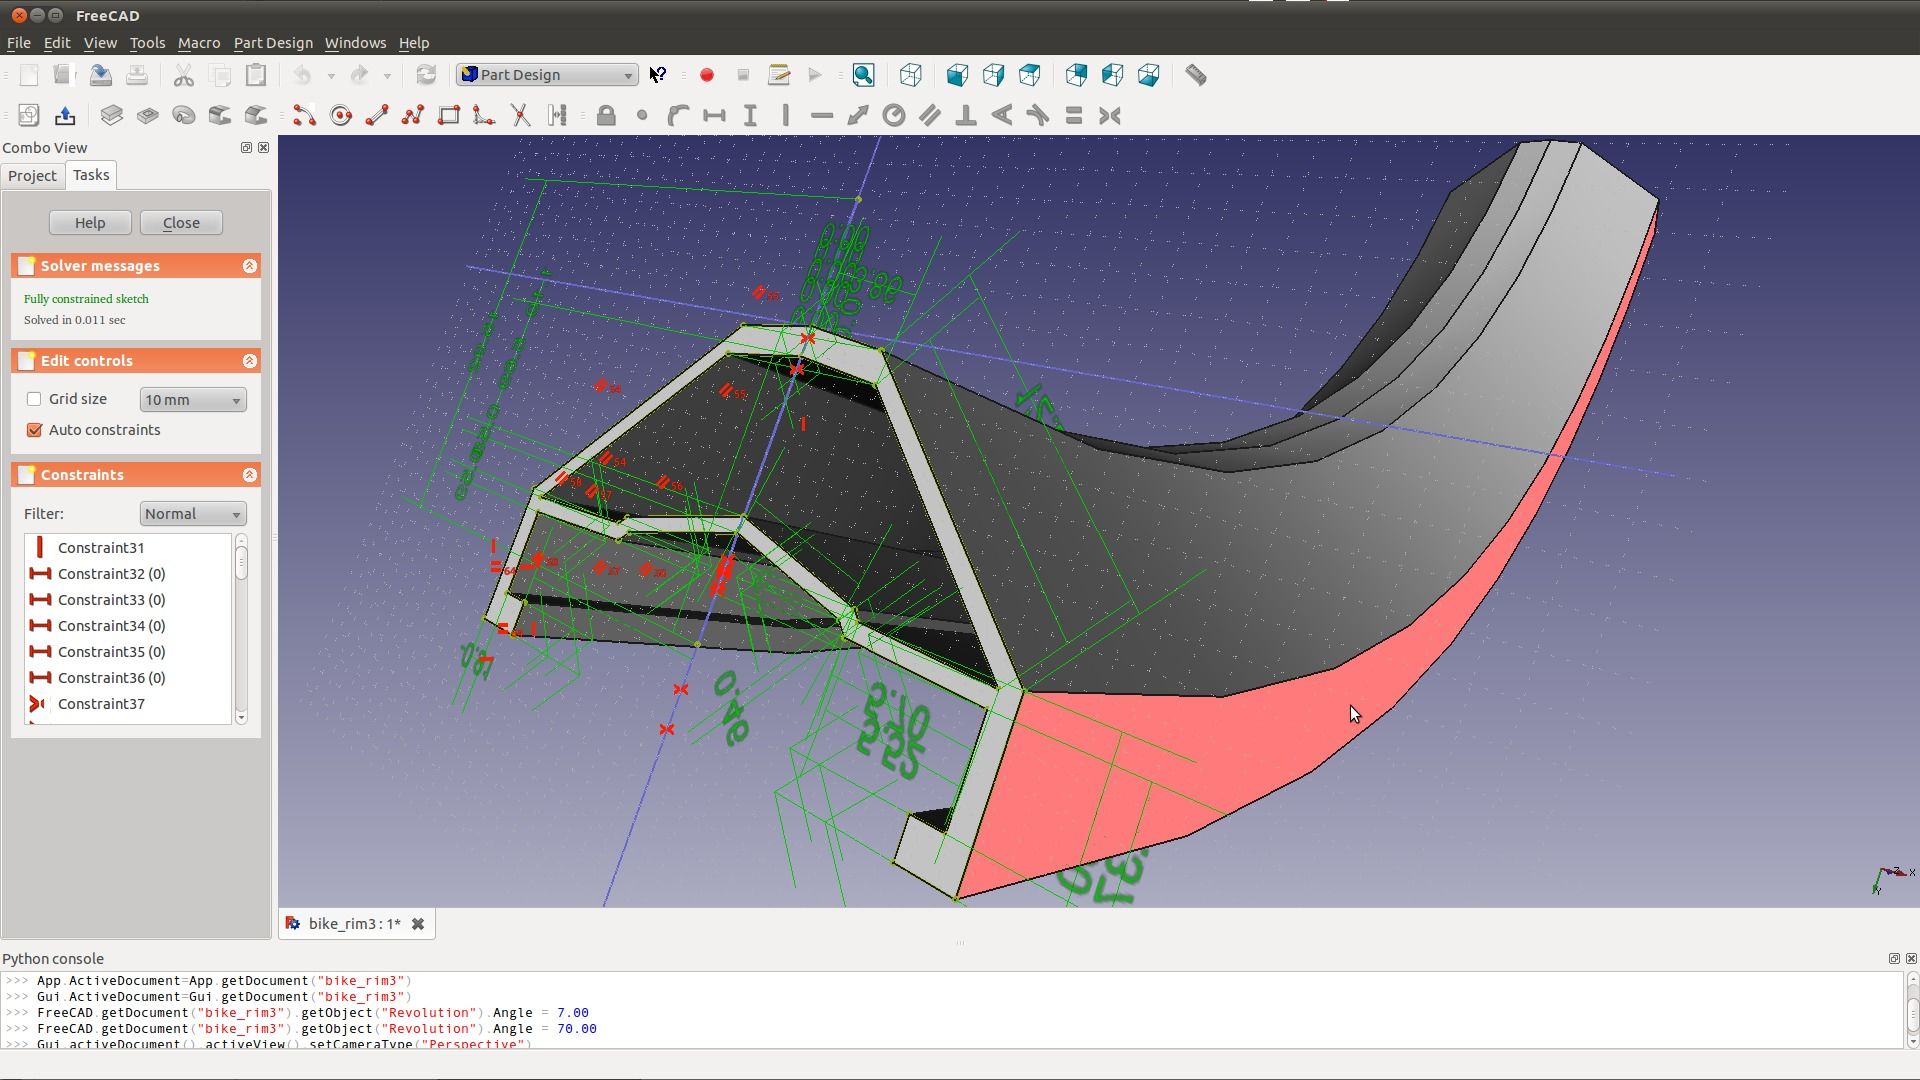Click the macro record stop button
This screenshot has height=1080, width=1920.
(742, 74)
